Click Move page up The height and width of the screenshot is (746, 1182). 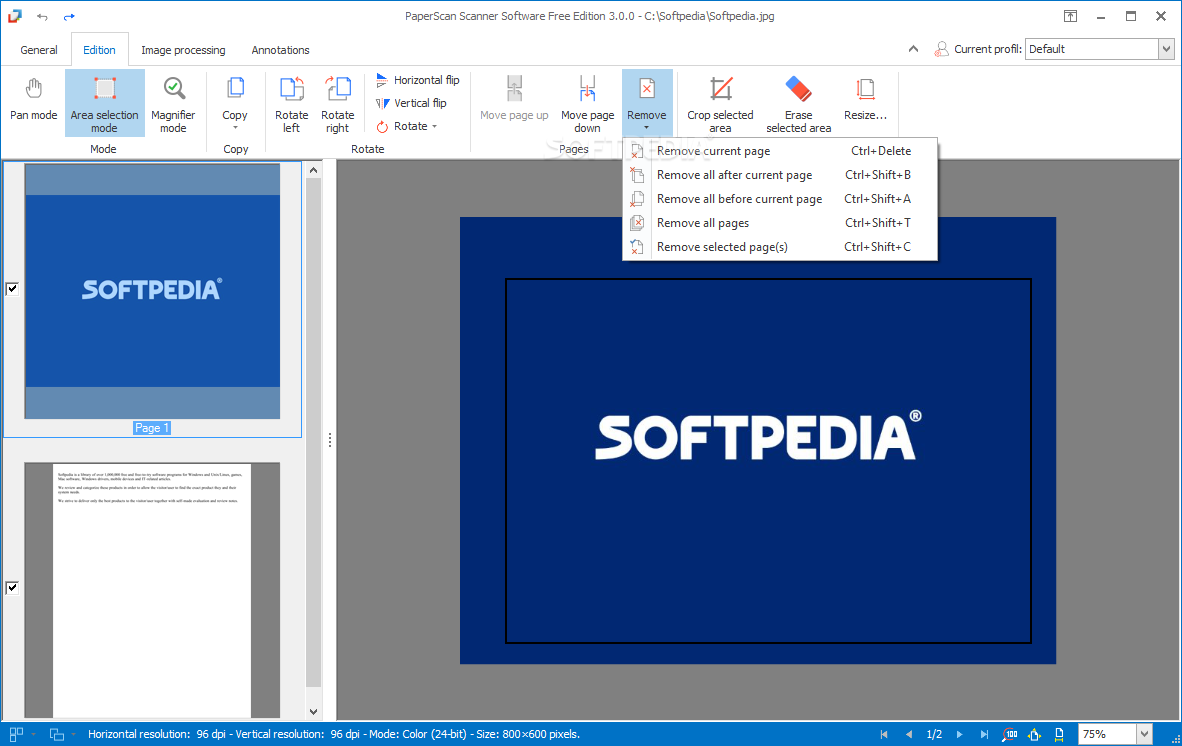514,99
